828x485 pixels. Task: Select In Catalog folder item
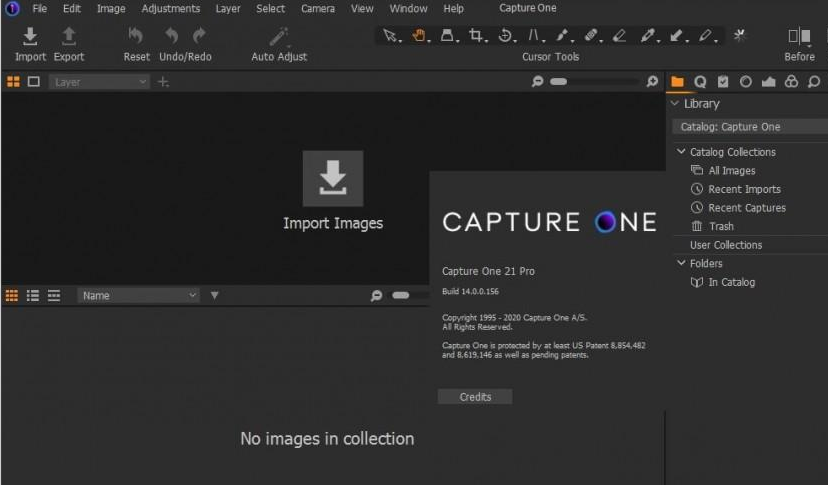coord(731,282)
